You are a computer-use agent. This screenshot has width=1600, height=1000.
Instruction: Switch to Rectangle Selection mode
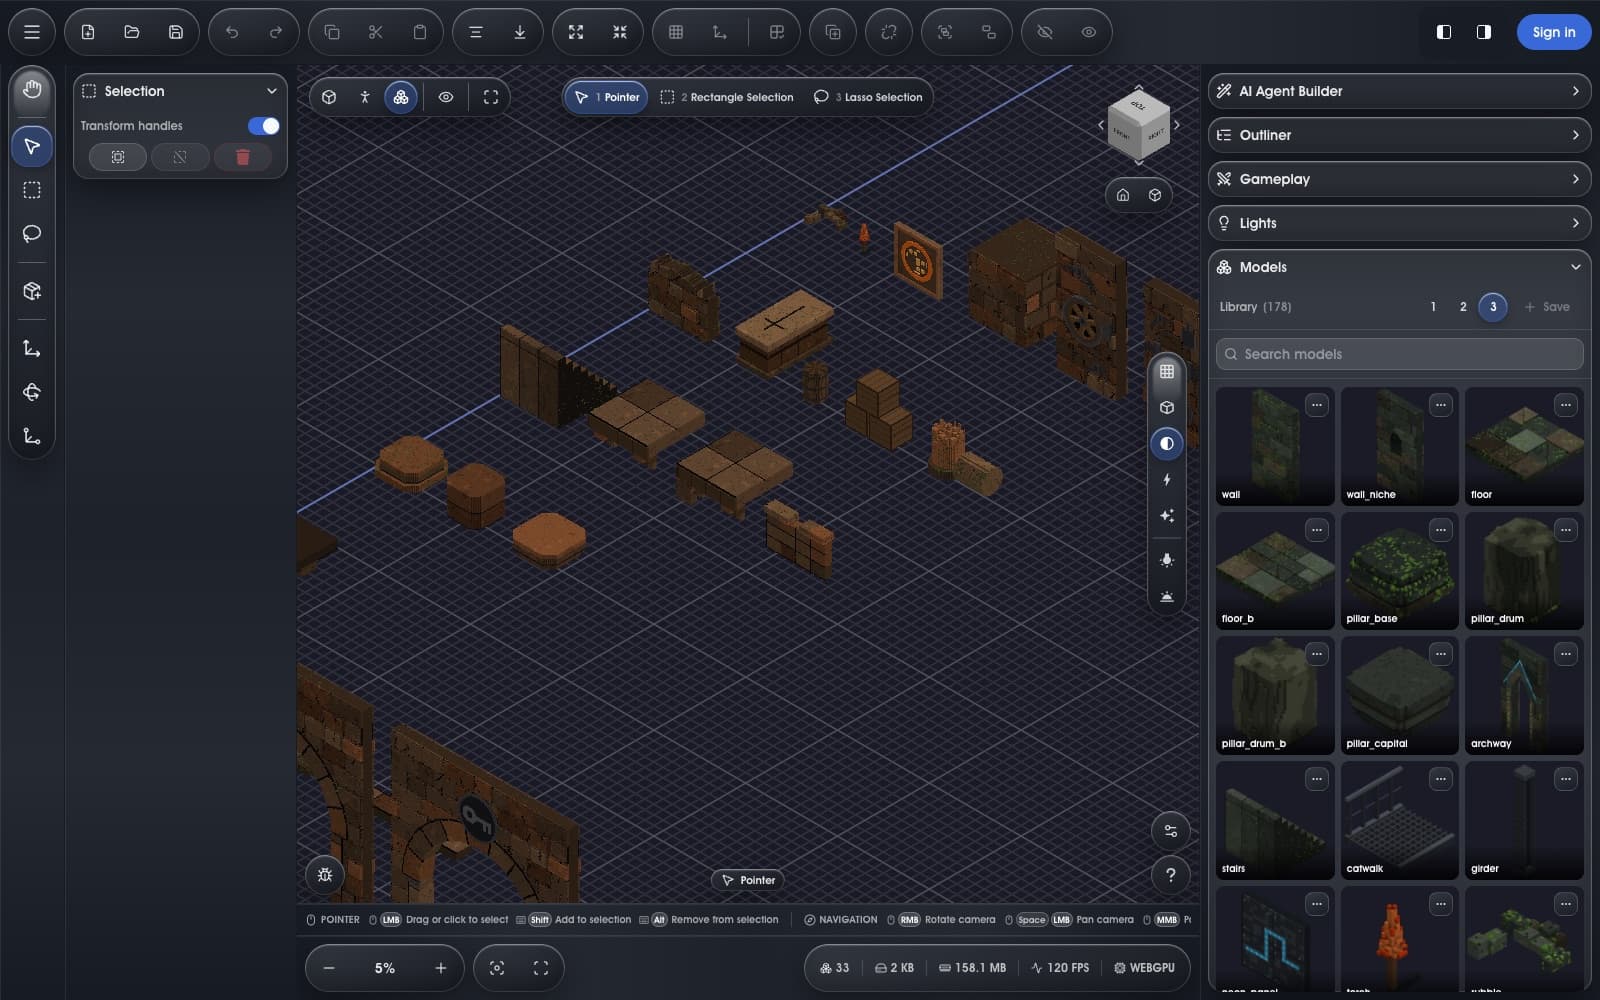tap(727, 97)
